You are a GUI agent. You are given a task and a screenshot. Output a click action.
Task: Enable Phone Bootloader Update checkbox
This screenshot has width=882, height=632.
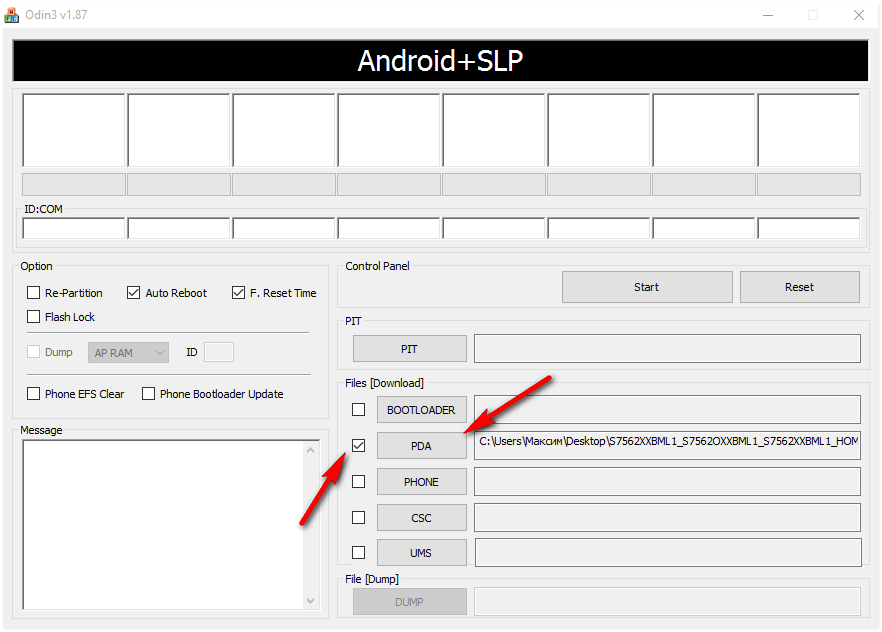[x=148, y=394]
